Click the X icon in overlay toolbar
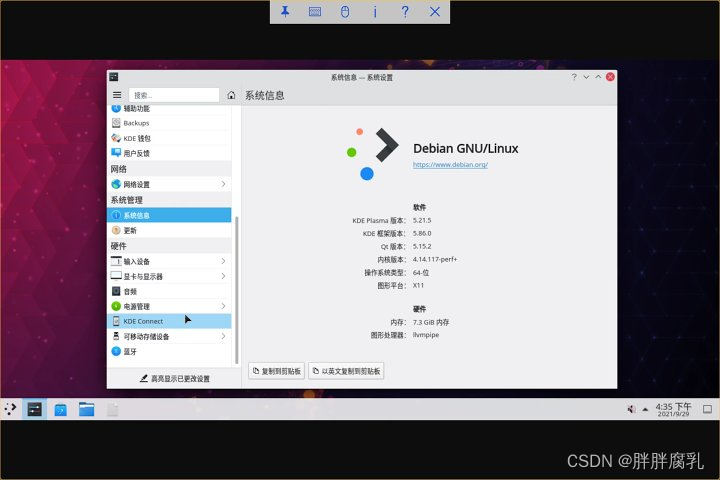The image size is (720, 480). [435, 11]
